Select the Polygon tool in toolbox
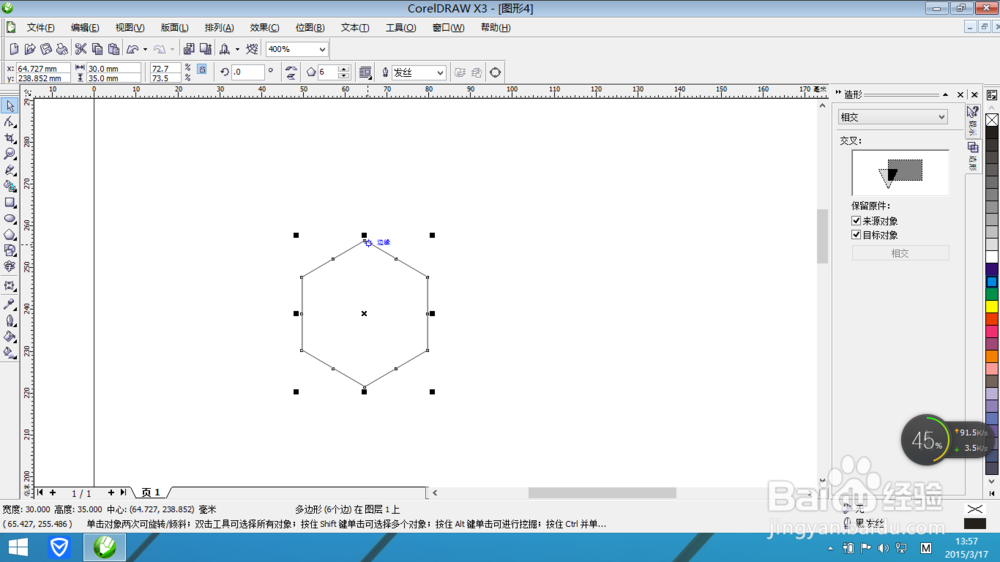The image size is (1000, 562). click(x=10, y=235)
